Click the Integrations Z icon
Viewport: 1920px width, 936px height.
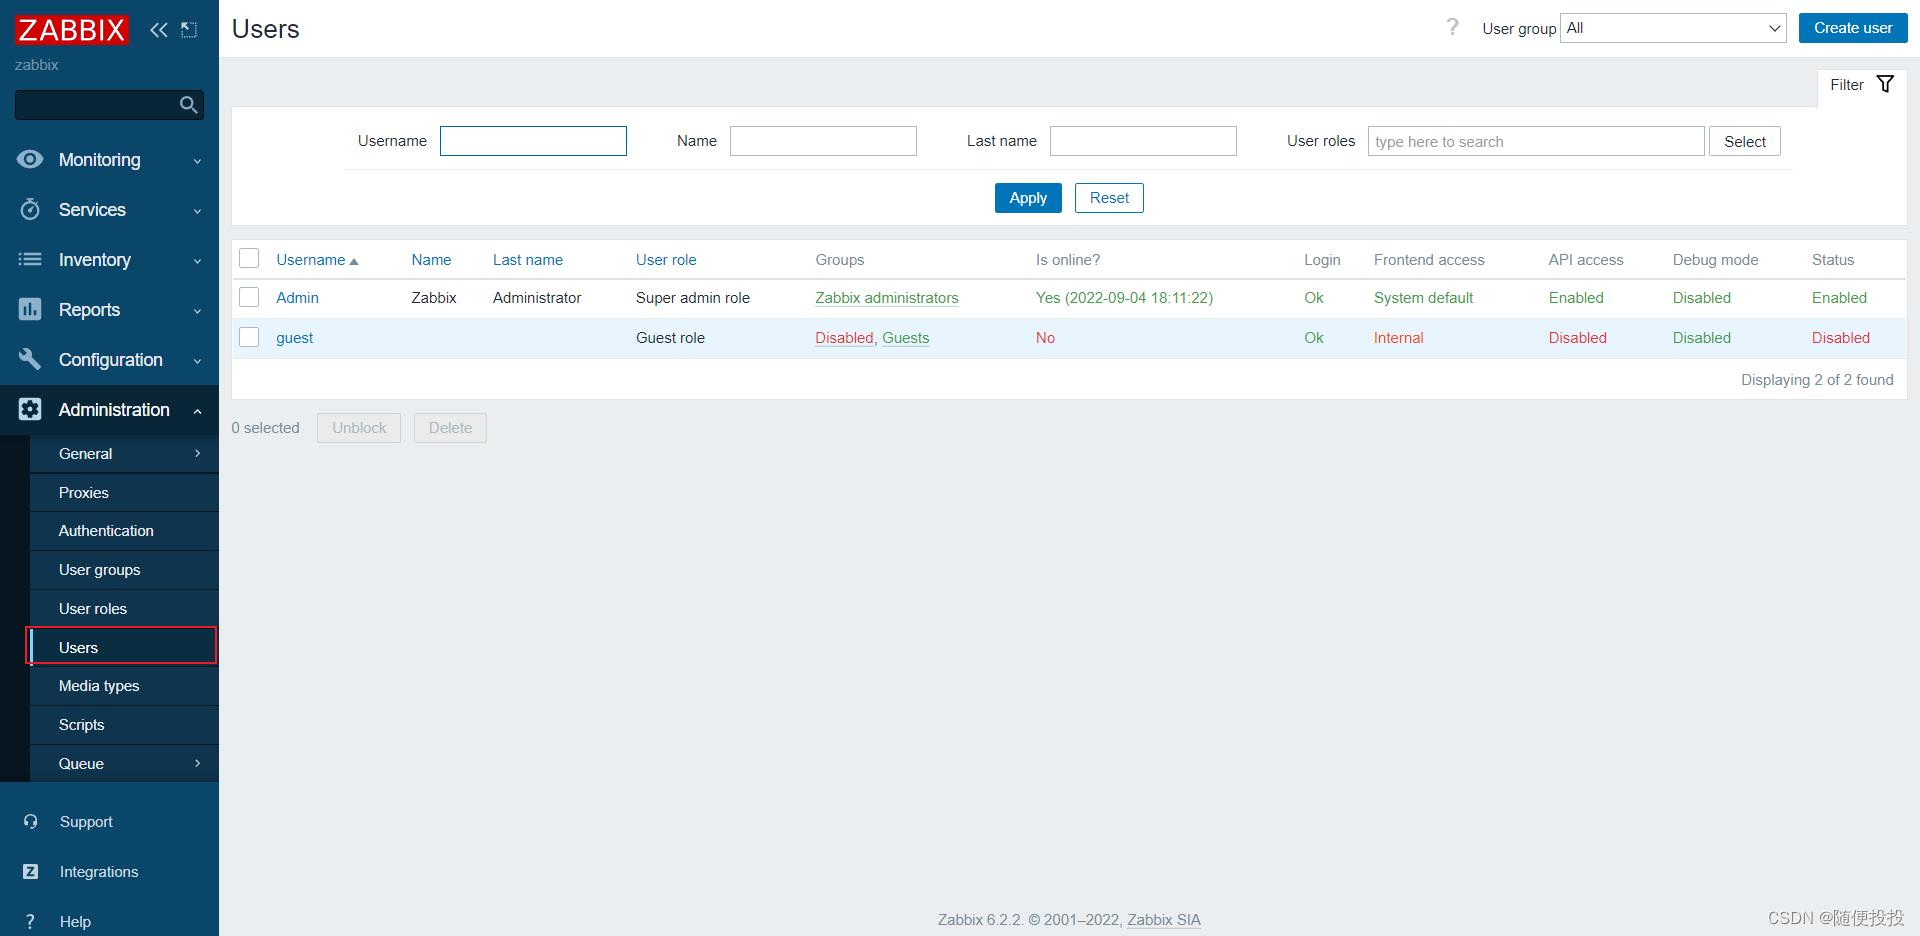click(x=30, y=871)
